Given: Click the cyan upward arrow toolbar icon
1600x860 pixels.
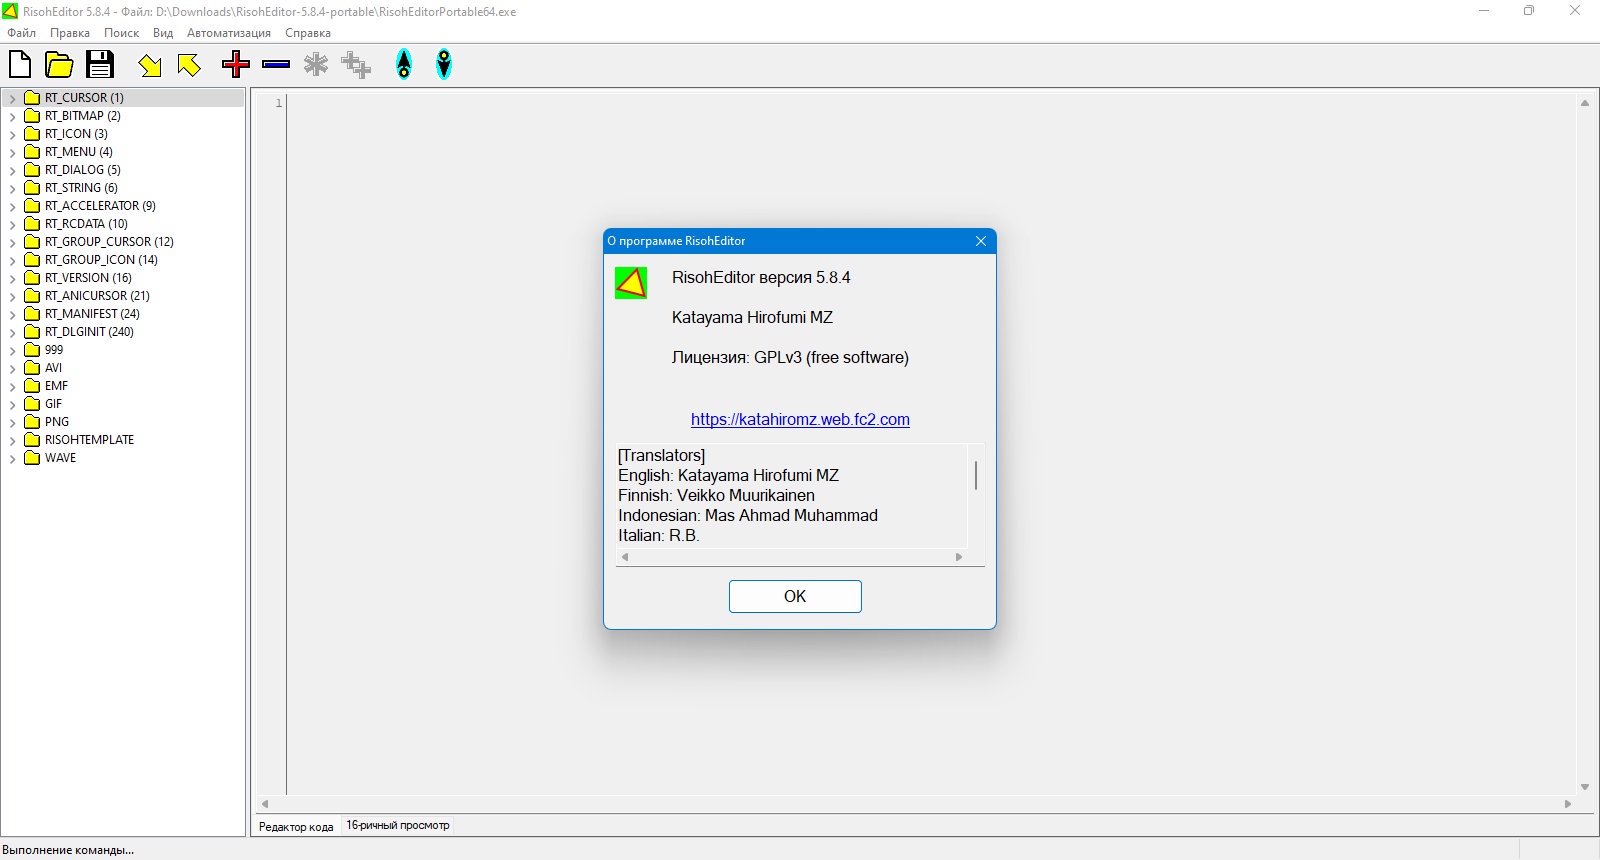Looking at the screenshot, I should tap(404, 65).
